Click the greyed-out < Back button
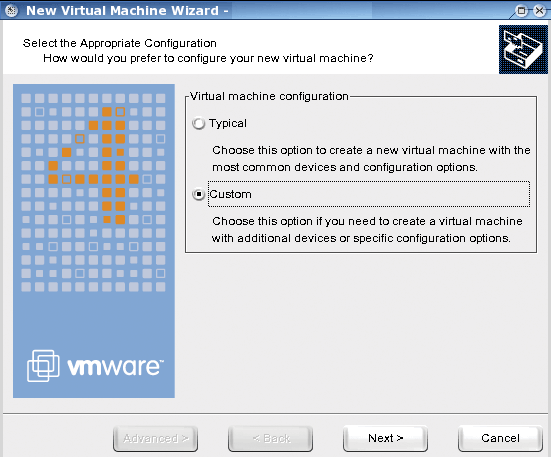Screen dimensions: 551x457 click(x=270, y=438)
